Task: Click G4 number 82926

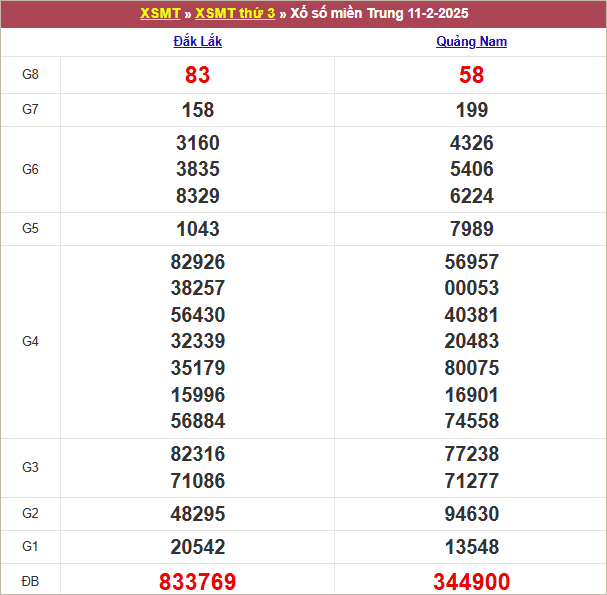Action: tap(198, 262)
